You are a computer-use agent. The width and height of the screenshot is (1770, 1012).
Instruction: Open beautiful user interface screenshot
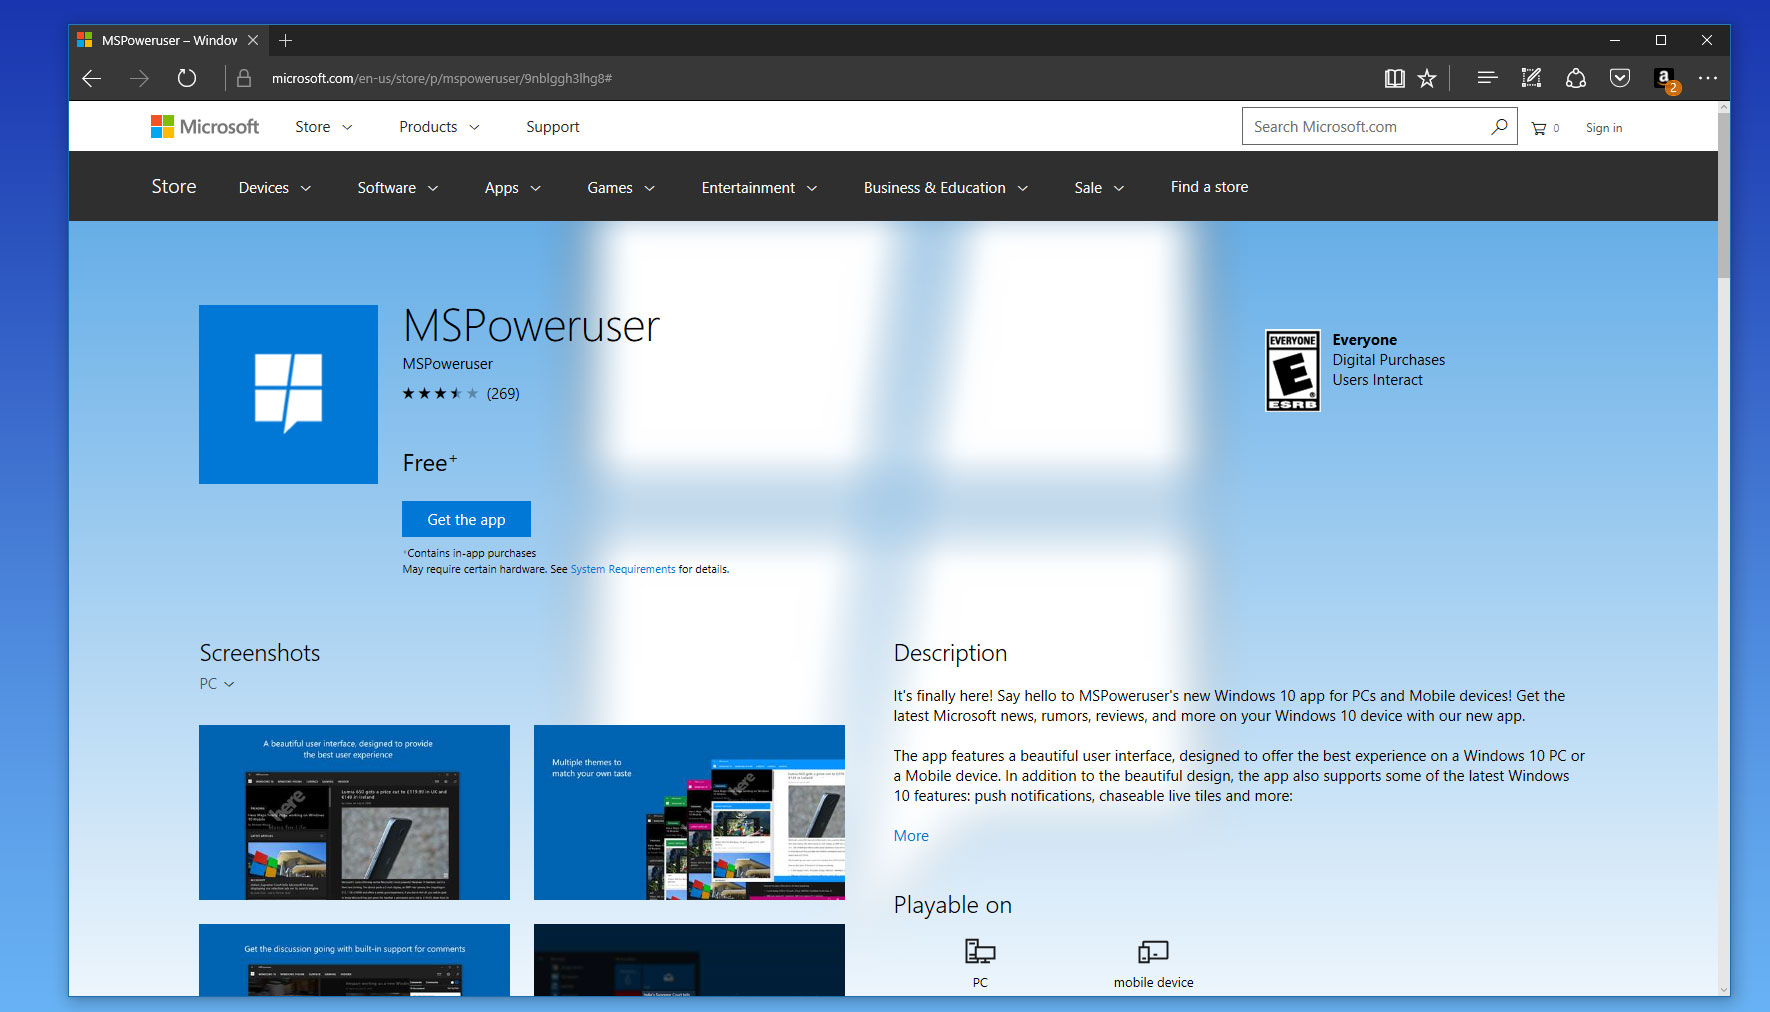click(354, 812)
